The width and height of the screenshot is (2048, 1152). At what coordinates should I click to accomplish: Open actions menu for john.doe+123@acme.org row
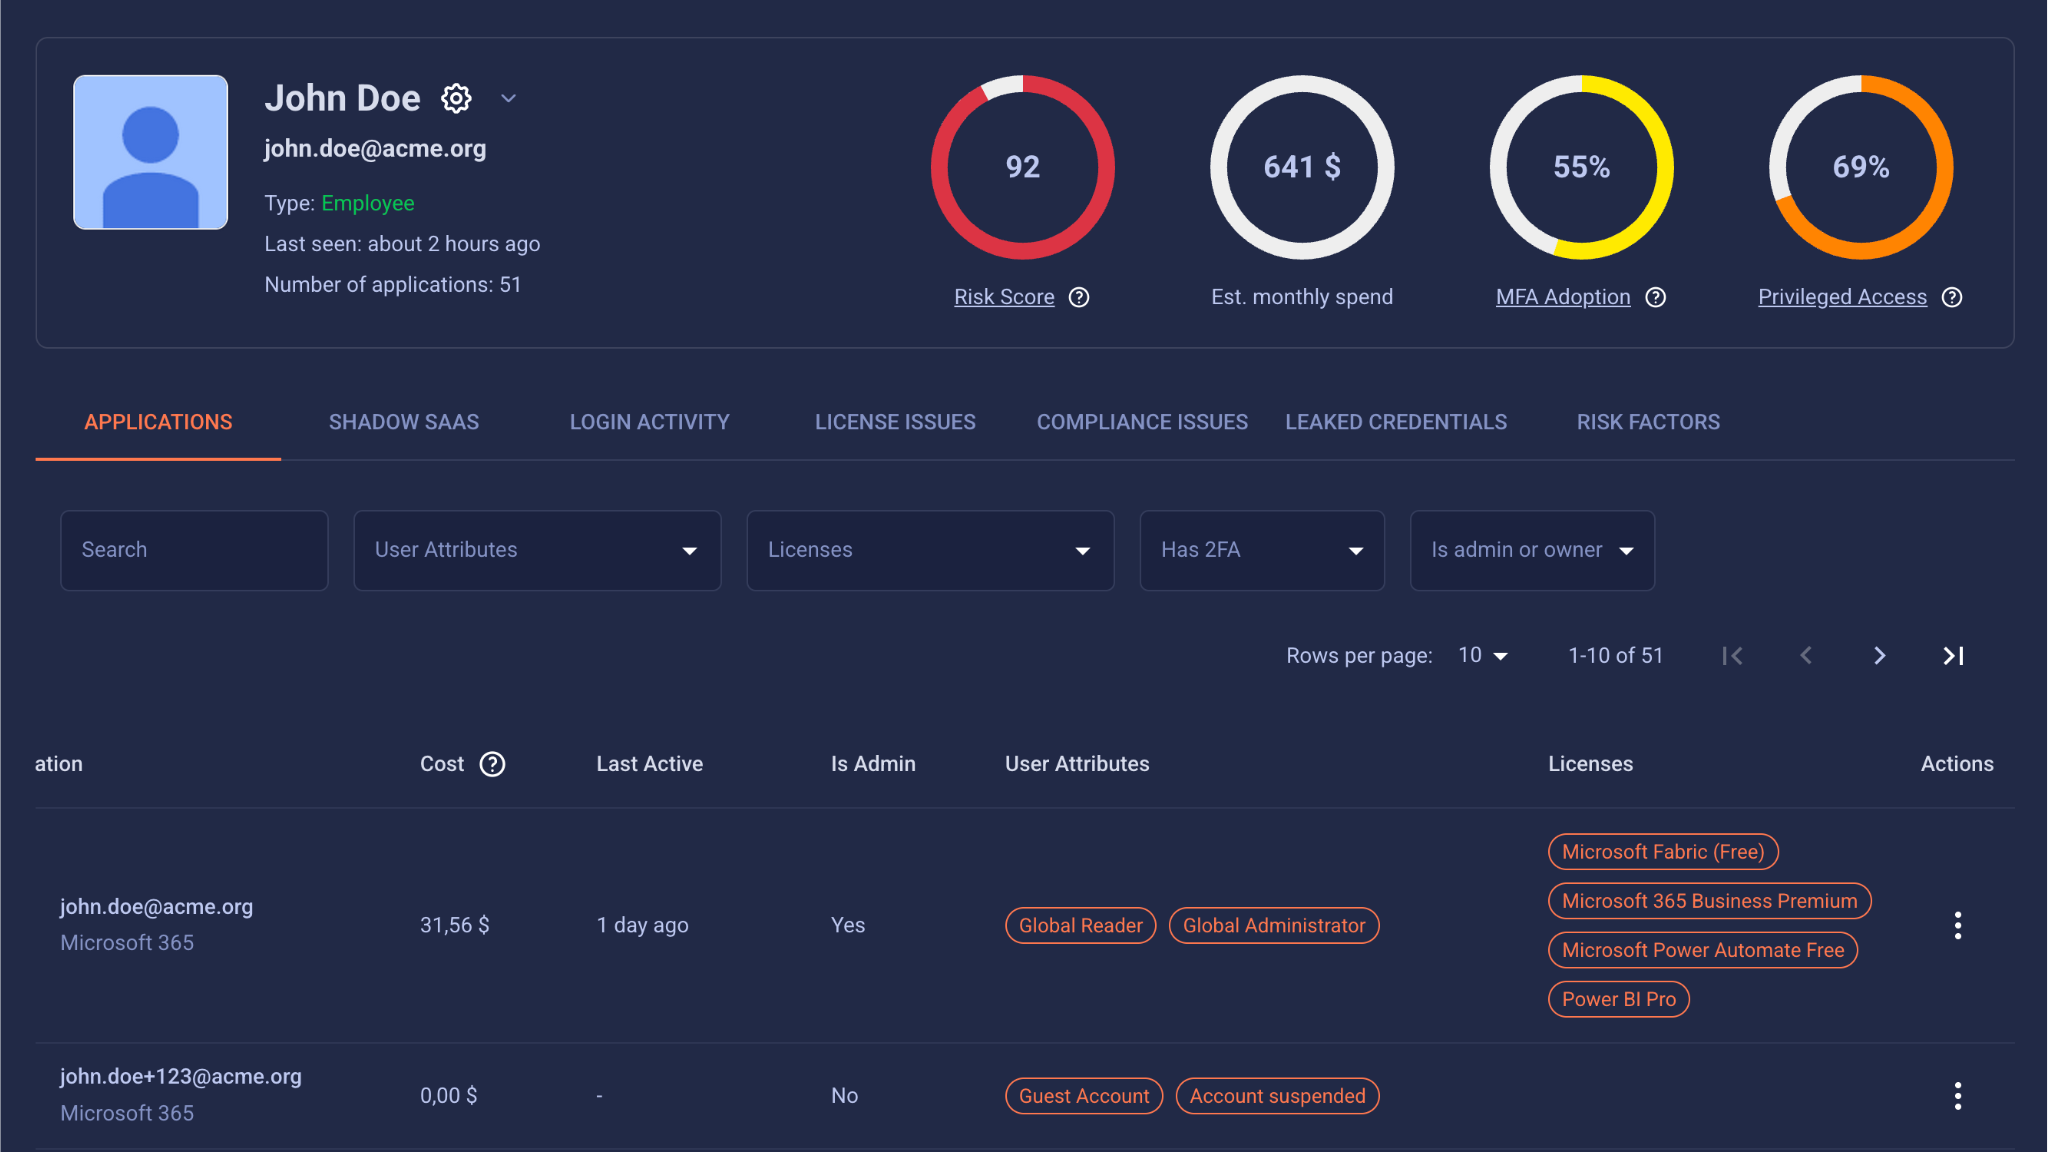tap(1957, 1096)
